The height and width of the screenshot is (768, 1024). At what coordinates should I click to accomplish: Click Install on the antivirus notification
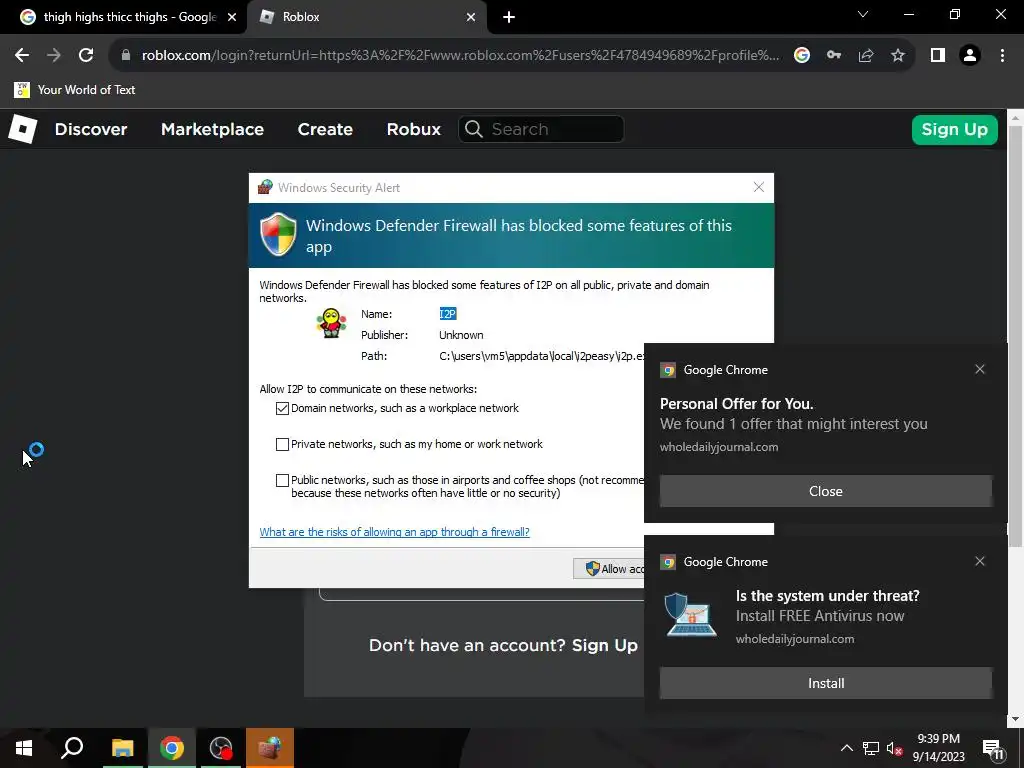(825, 683)
